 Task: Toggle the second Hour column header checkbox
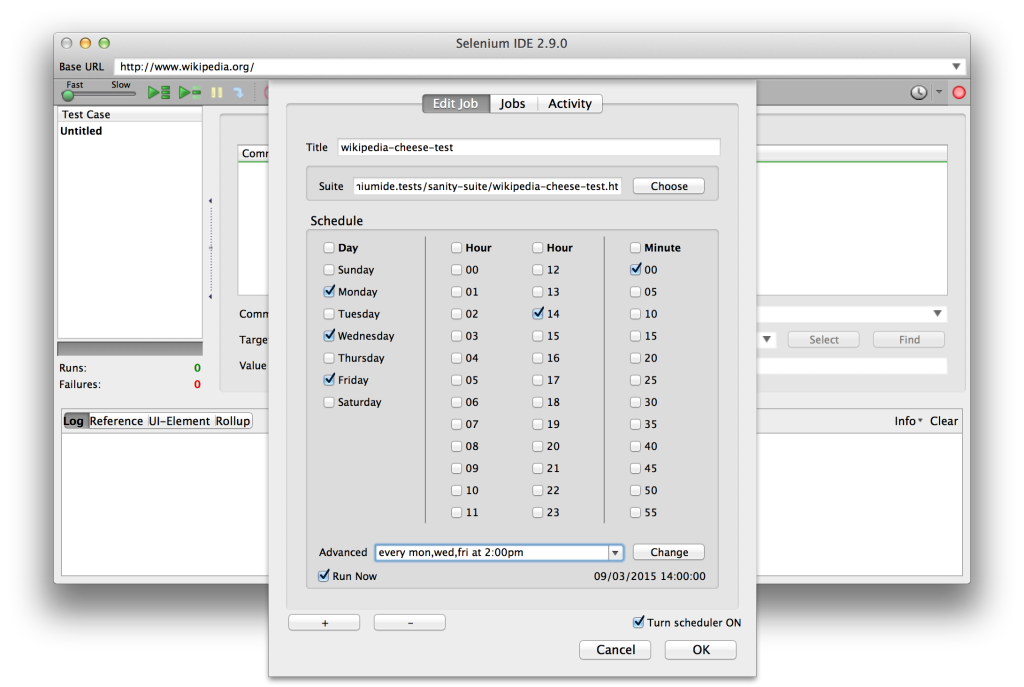pos(537,248)
